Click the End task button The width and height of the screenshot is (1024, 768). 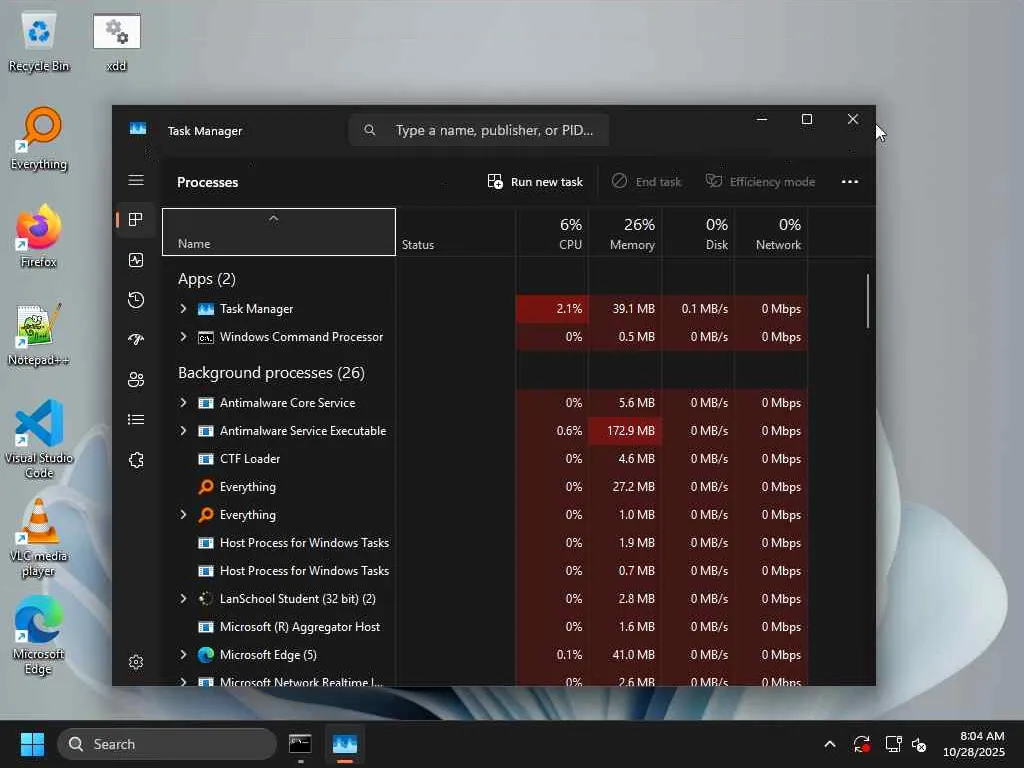(x=647, y=182)
